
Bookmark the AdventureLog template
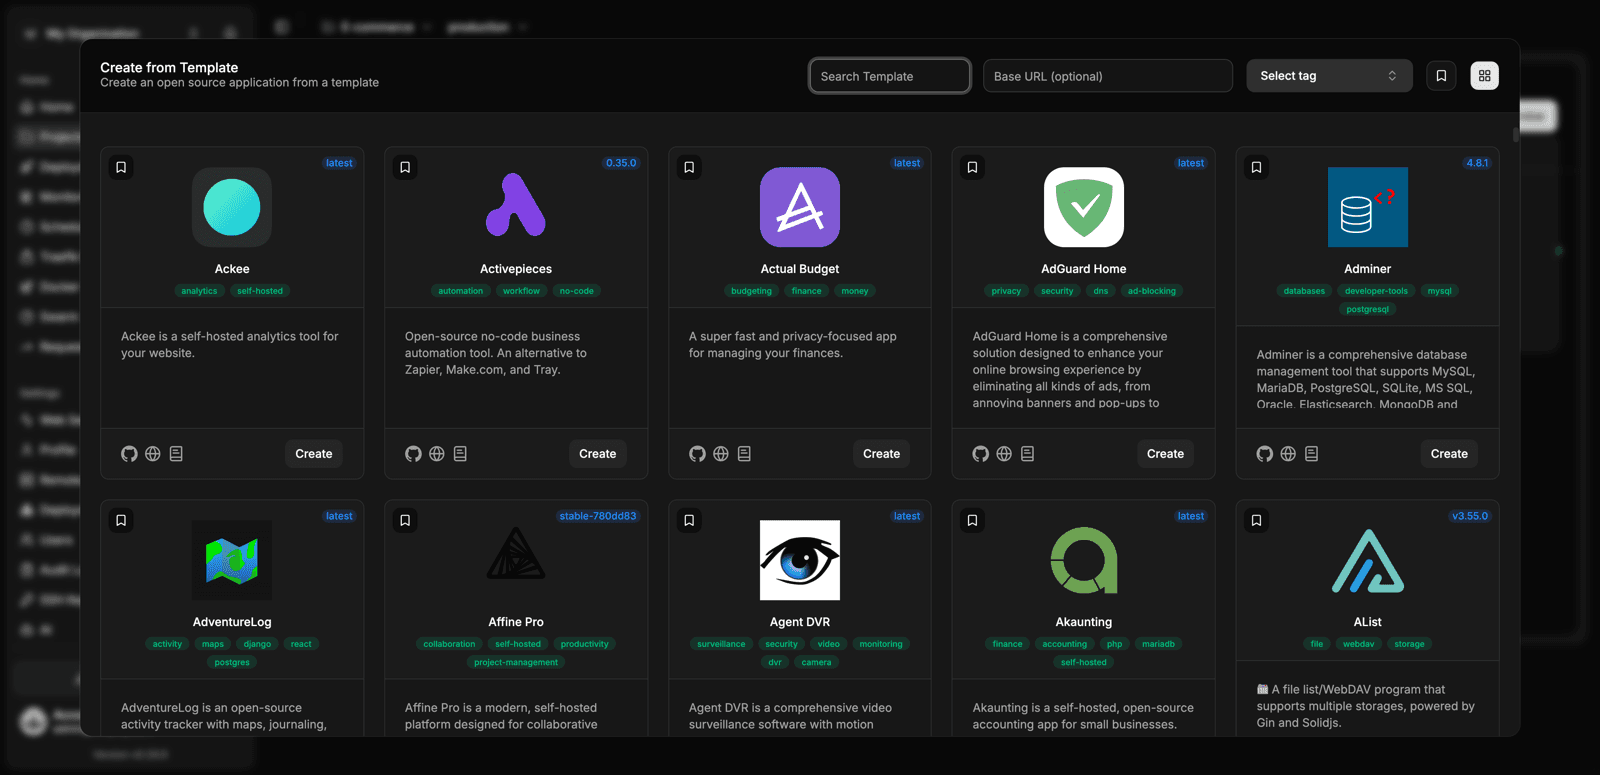(x=121, y=520)
